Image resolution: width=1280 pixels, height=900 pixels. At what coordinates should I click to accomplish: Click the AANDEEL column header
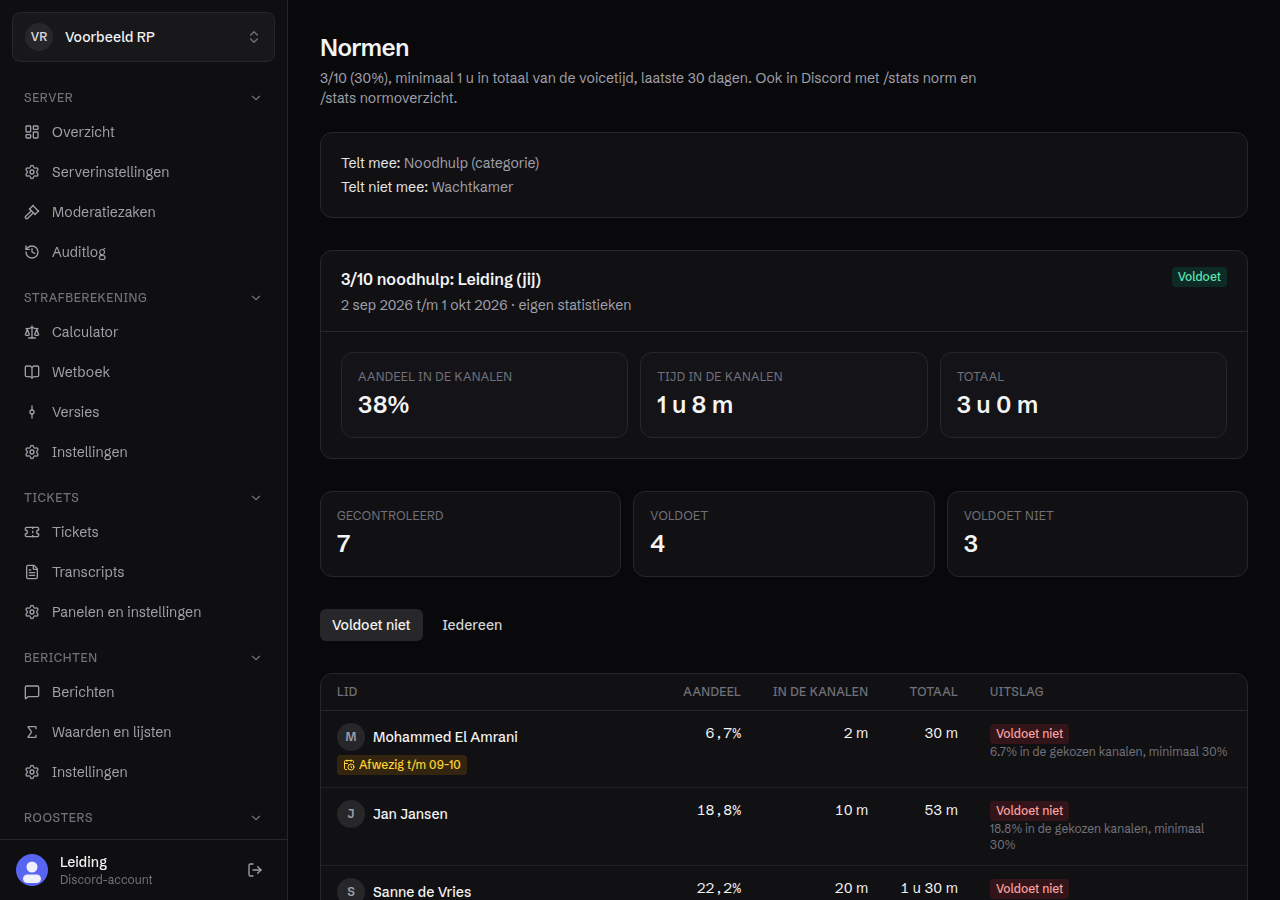point(712,692)
